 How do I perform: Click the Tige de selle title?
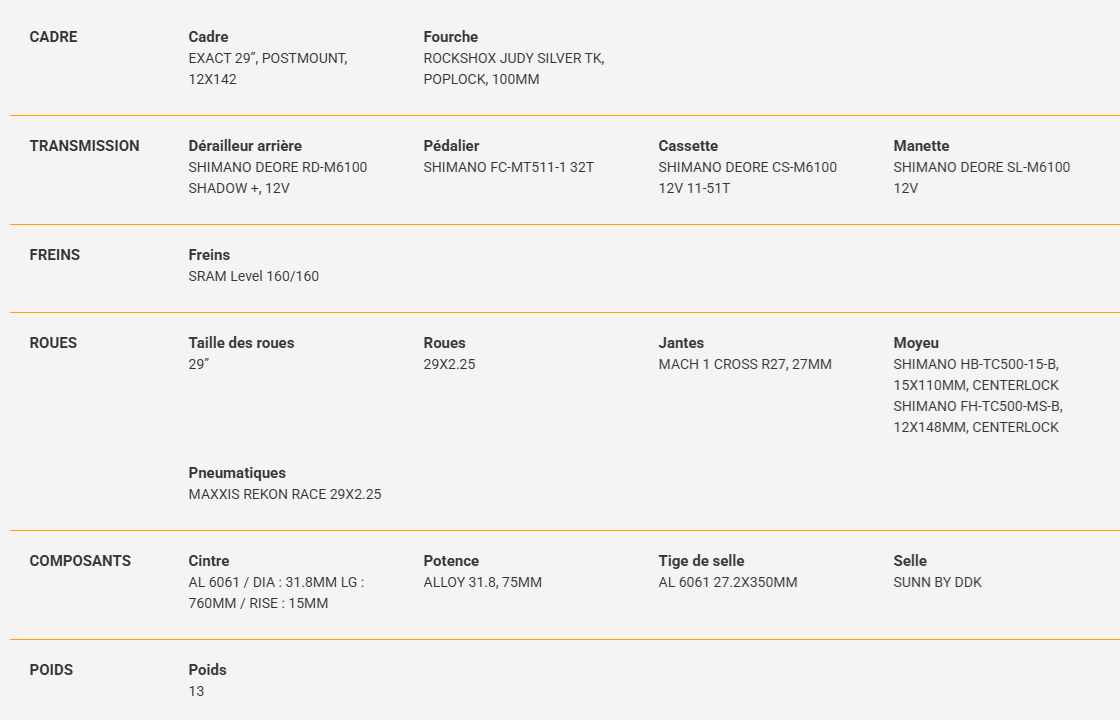click(701, 561)
